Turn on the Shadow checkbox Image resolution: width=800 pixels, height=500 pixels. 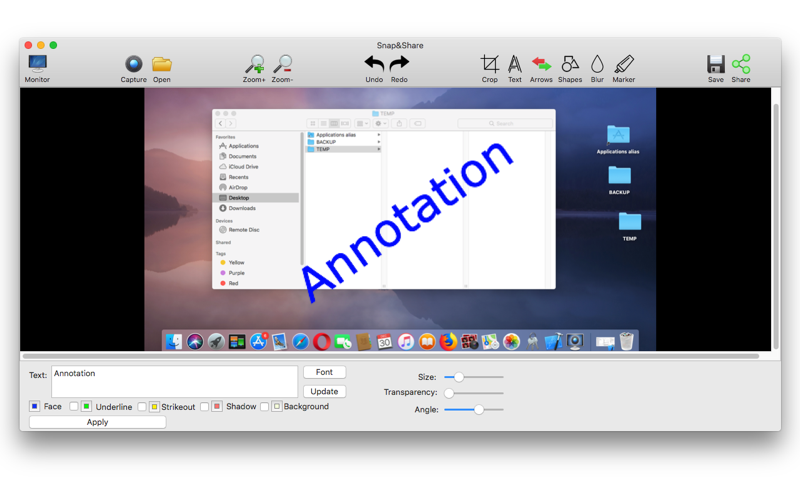coord(205,406)
